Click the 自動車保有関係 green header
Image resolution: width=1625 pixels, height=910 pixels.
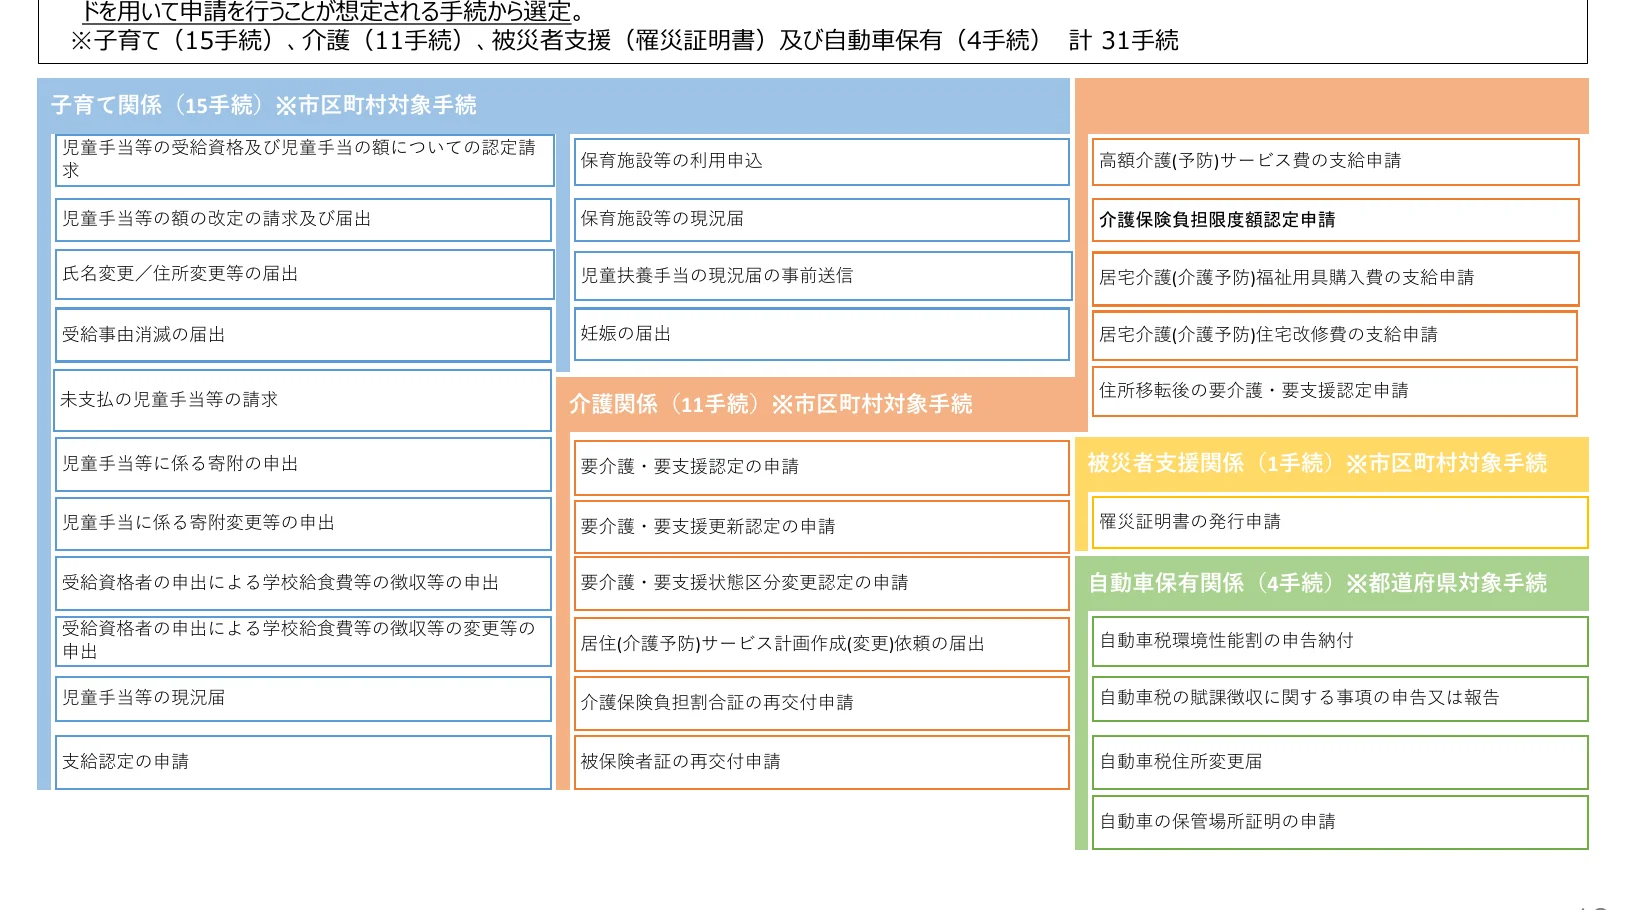tap(1317, 583)
